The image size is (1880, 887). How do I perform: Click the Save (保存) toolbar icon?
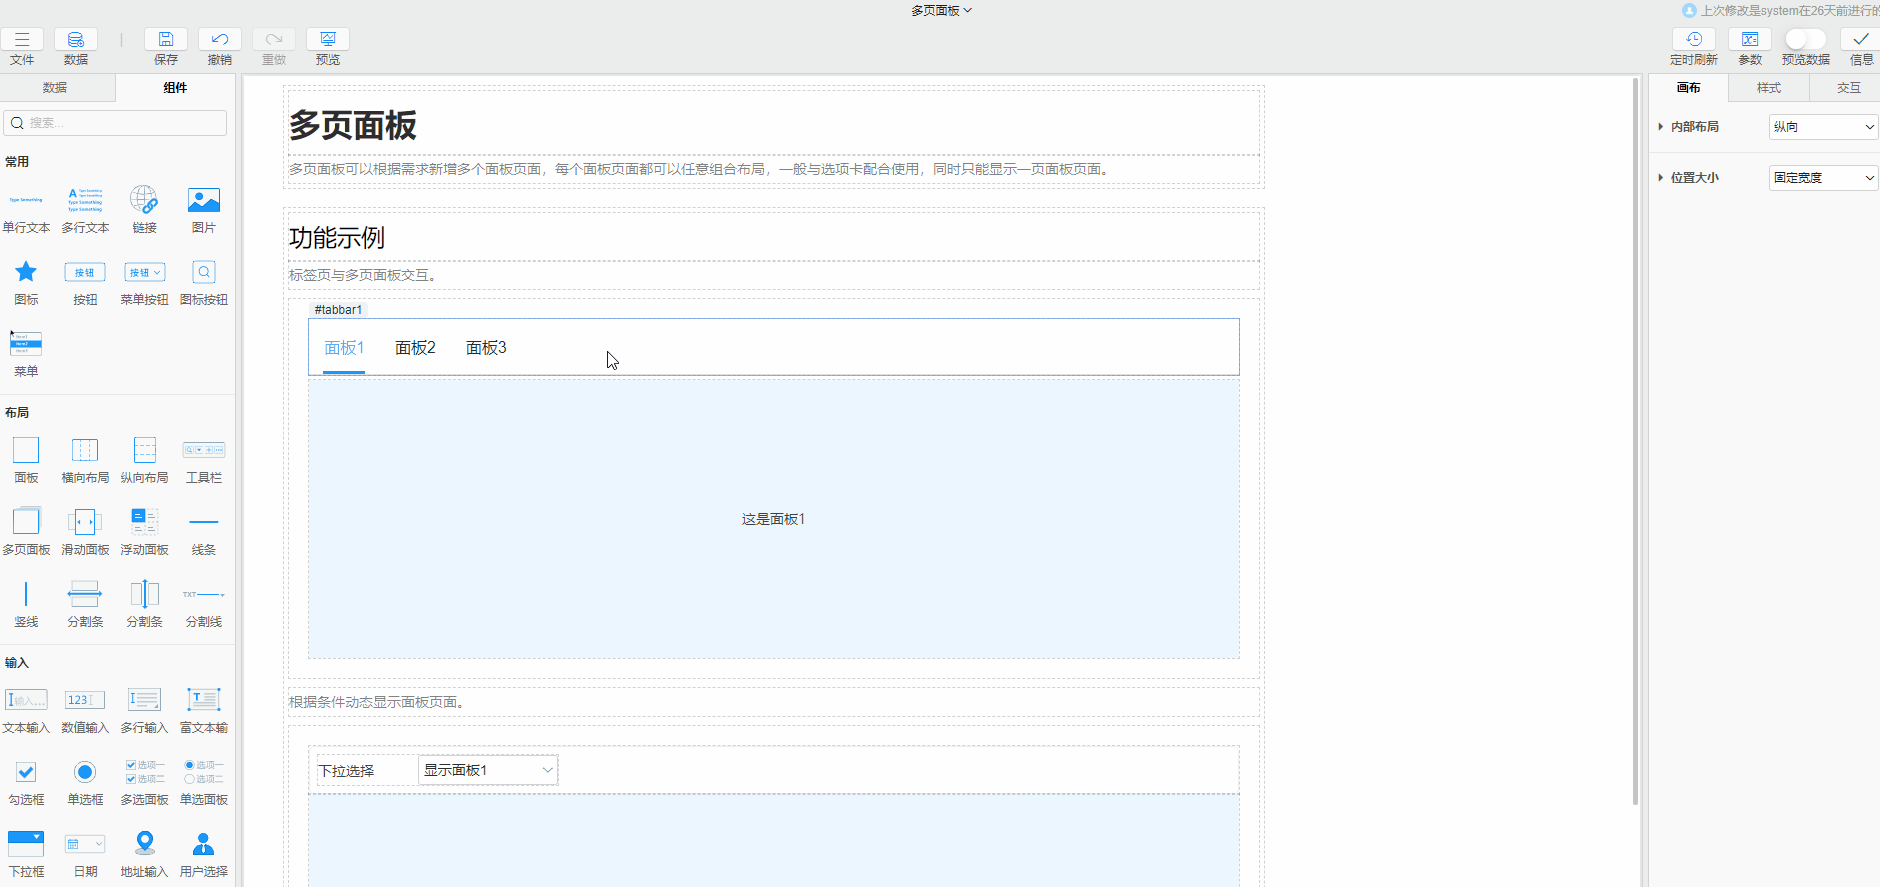point(166,40)
